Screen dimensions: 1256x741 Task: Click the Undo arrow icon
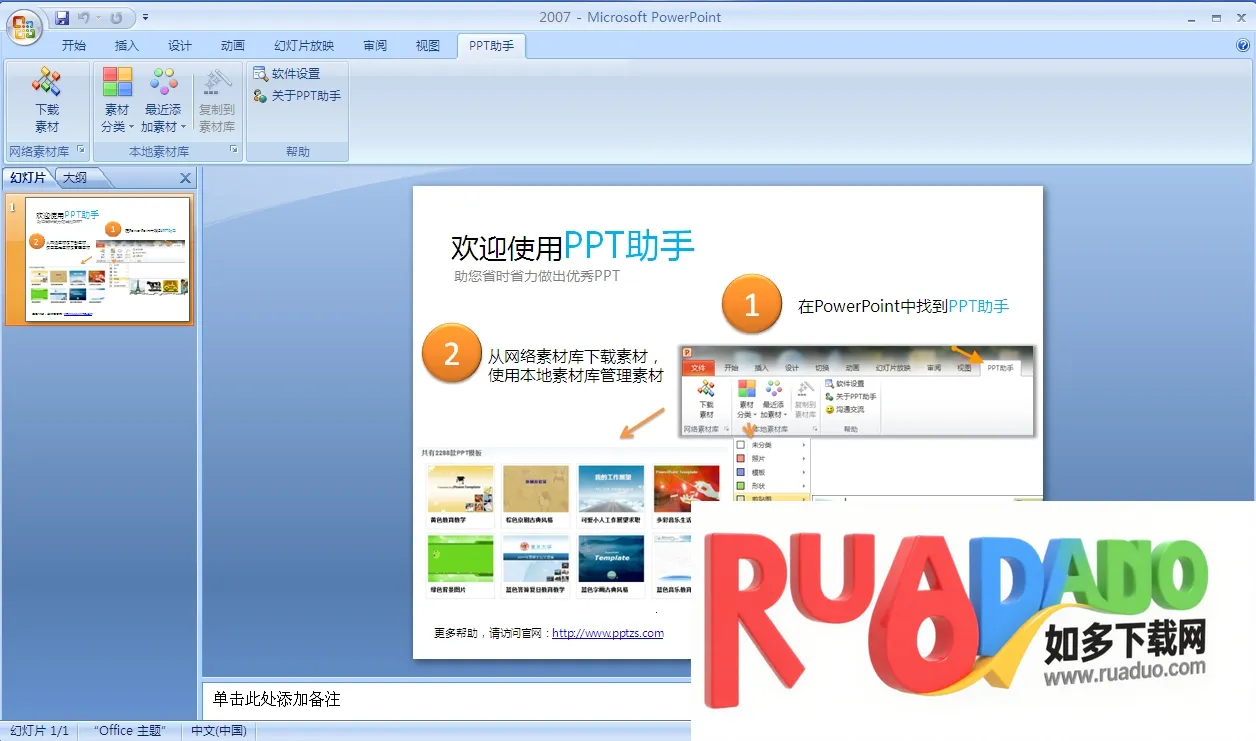[x=84, y=17]
